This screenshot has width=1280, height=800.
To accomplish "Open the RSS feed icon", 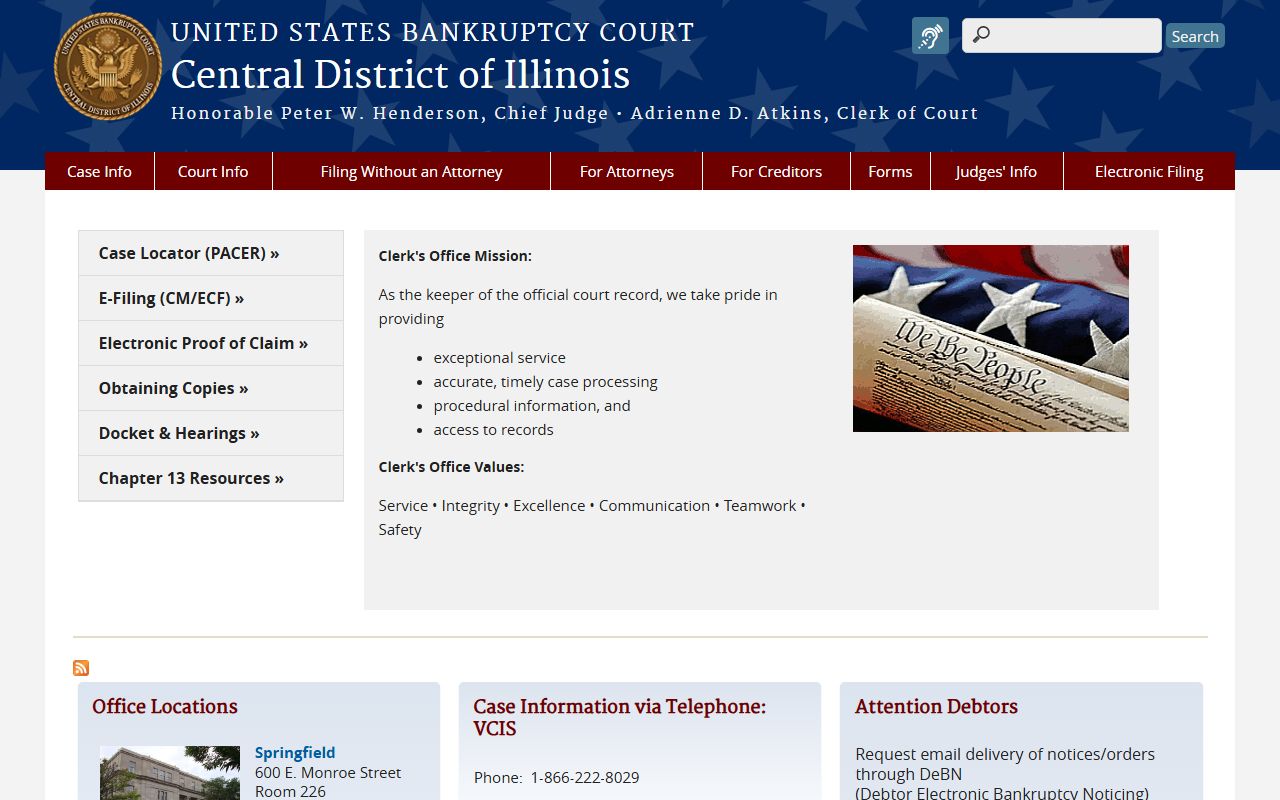I will tap(81, 668).
